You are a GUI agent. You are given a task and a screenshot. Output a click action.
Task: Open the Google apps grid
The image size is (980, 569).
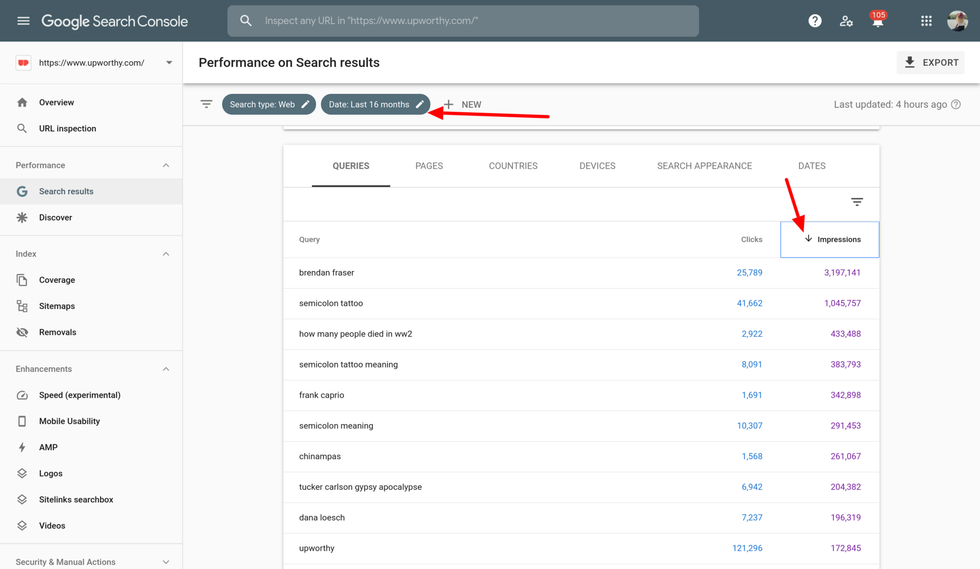click(926, 21)
